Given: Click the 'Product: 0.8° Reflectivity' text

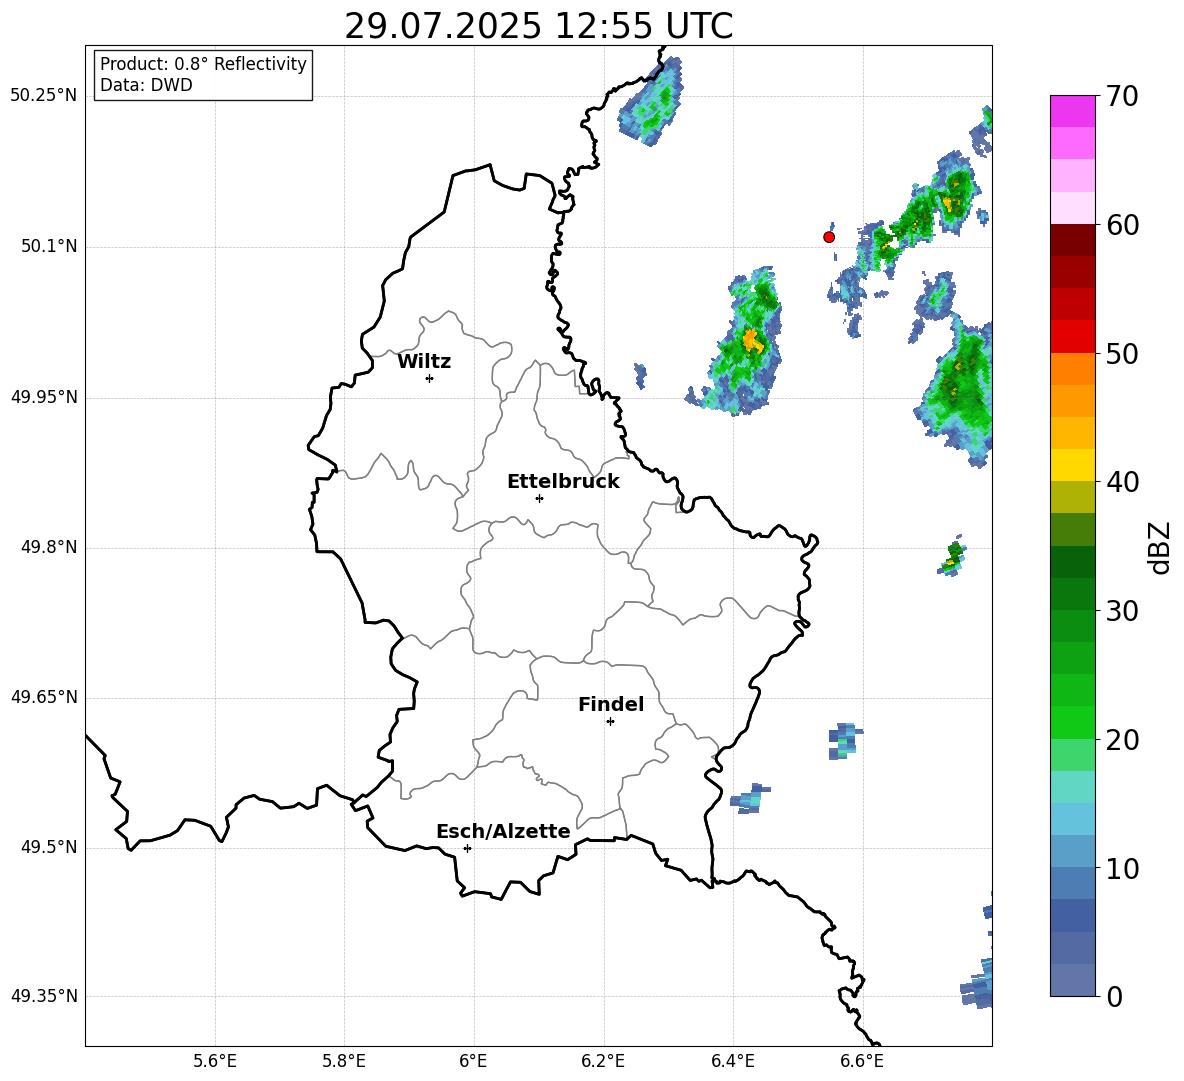Looking at the screenshot, I should [203, 64].
